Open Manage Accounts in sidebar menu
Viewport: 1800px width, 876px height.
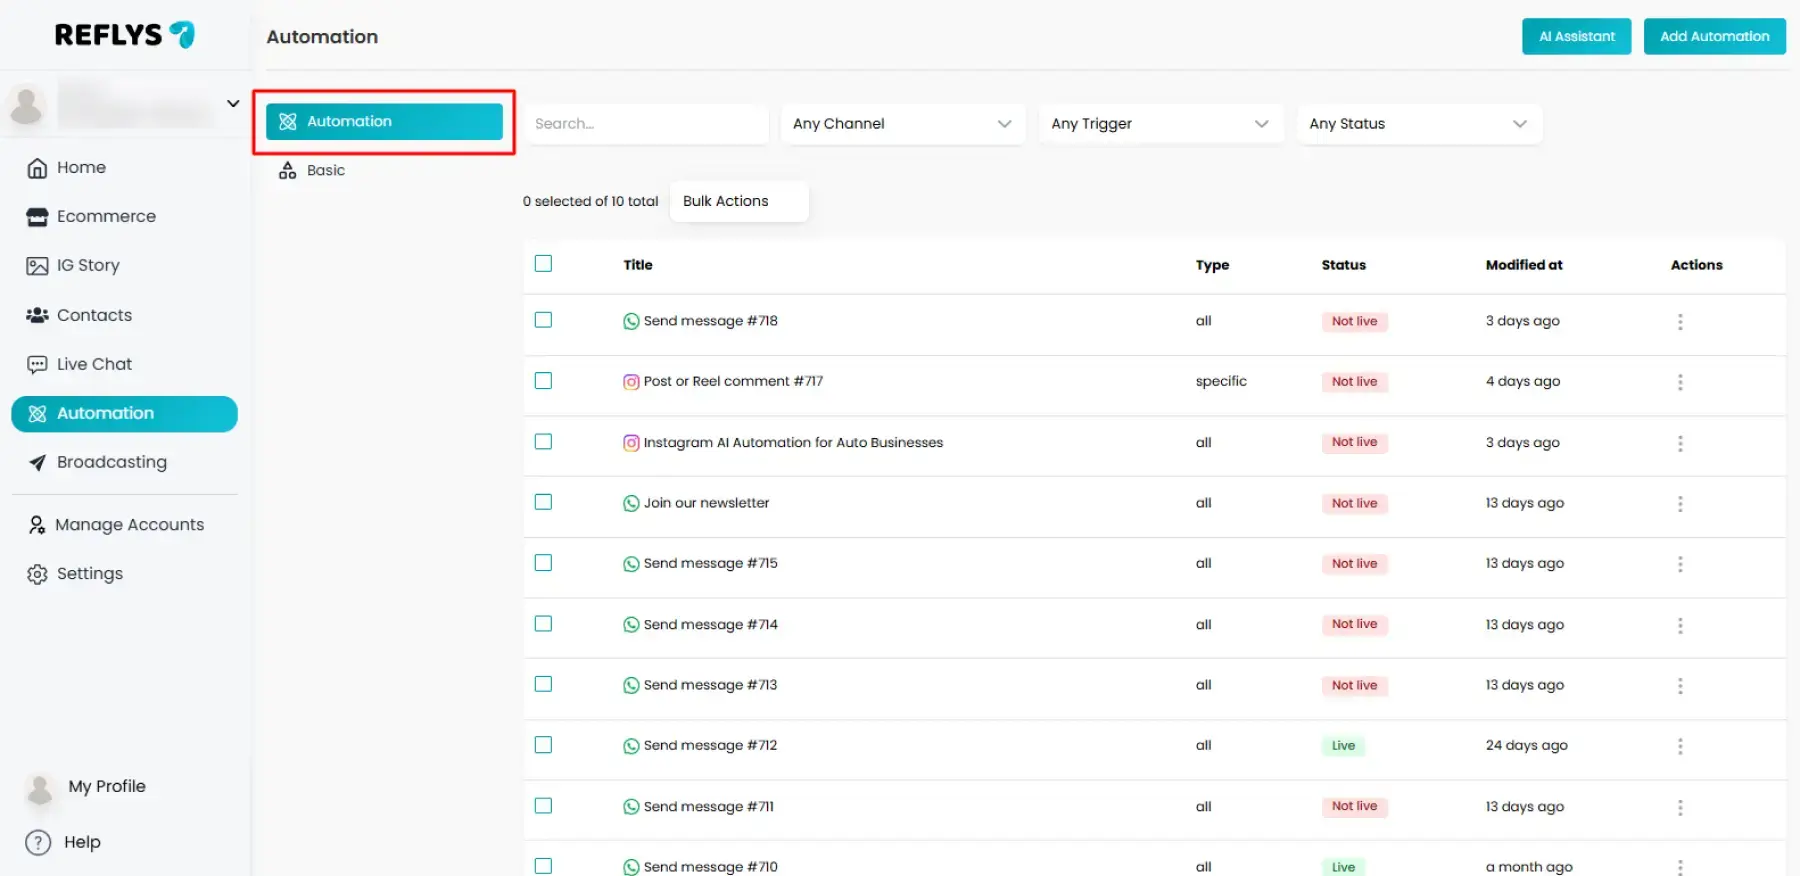129,525
